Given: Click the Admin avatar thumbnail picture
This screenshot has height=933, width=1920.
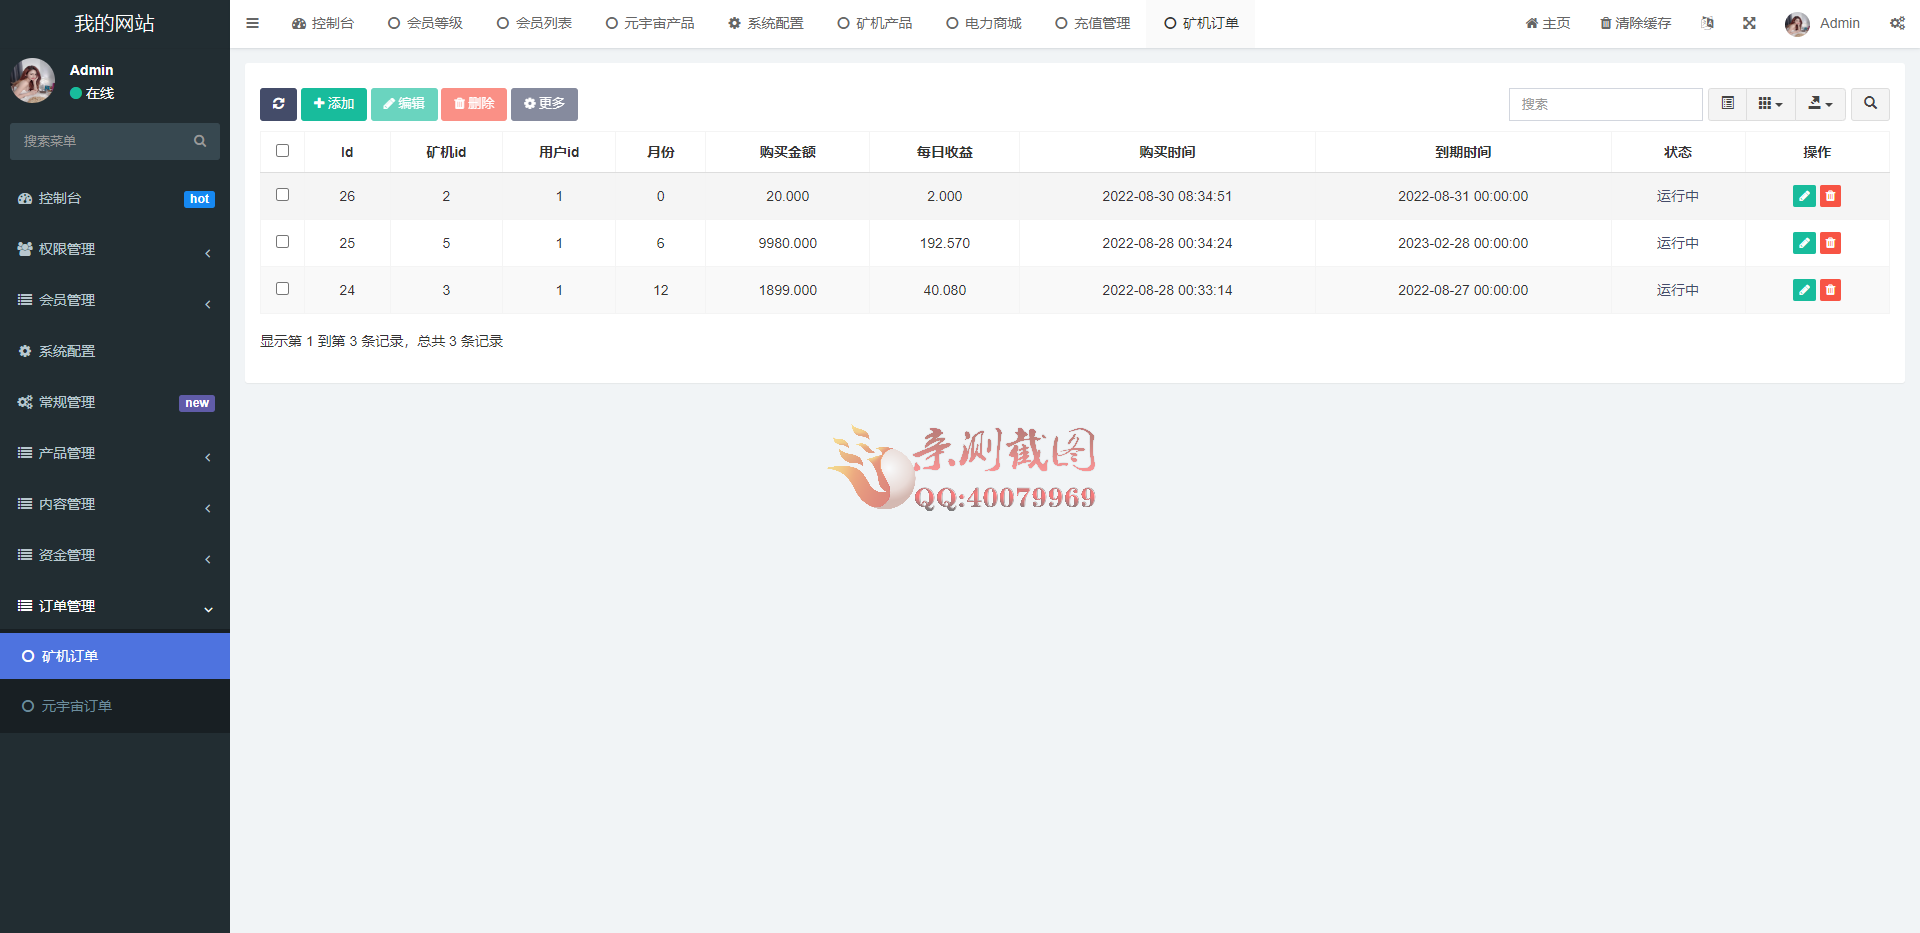Looking at the screenshot, I should pyautogui.click(x=1797, y=23).
